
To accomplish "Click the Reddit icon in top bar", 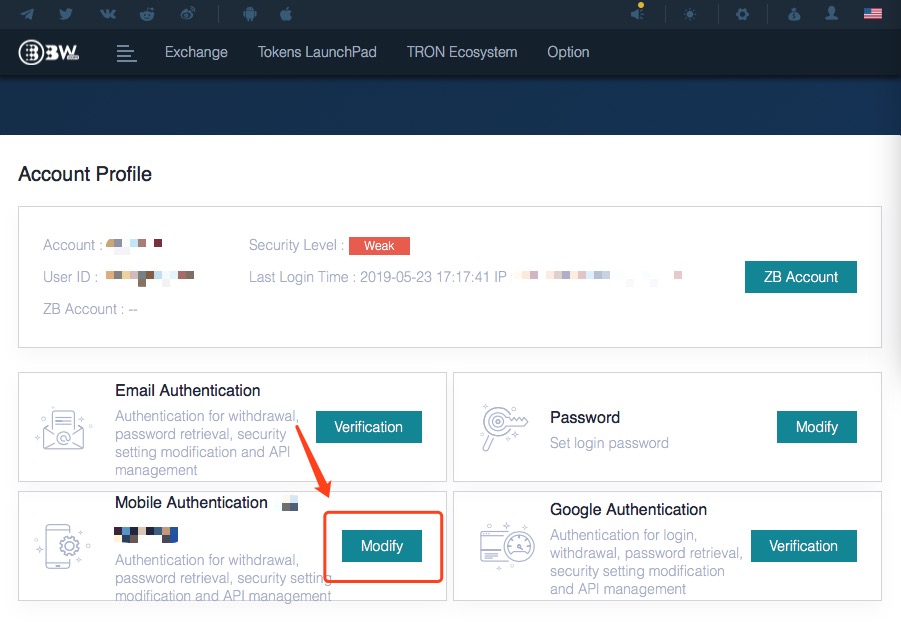I will click(x=148, y=14).
